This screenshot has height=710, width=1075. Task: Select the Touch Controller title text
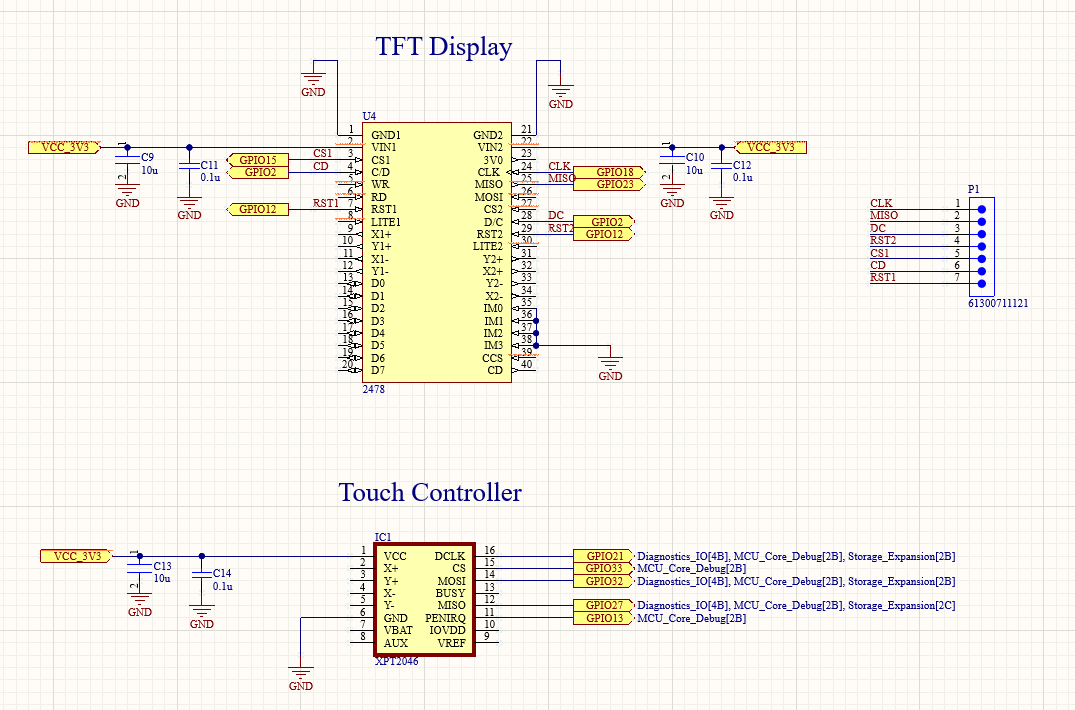430,493
